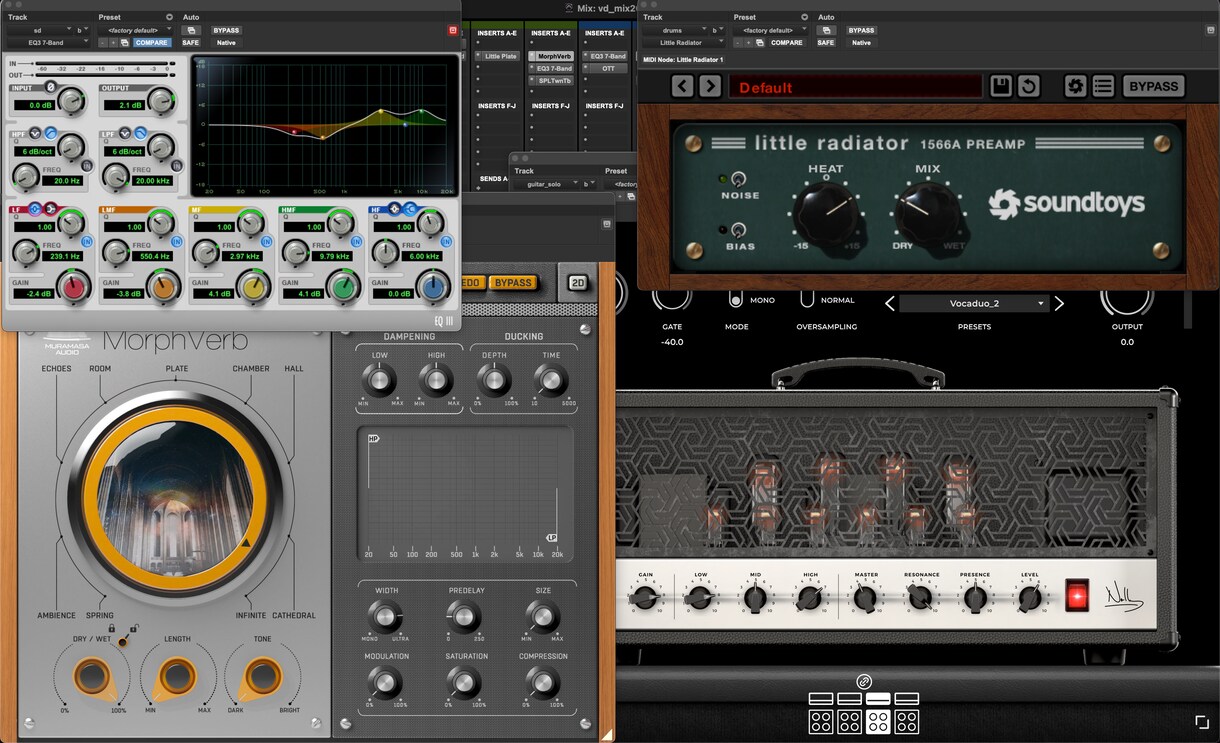Viewport: 1220px width, 743px height.
Task: Select the OTT insert slot in the mixer
Action: (x=607, y=68)
